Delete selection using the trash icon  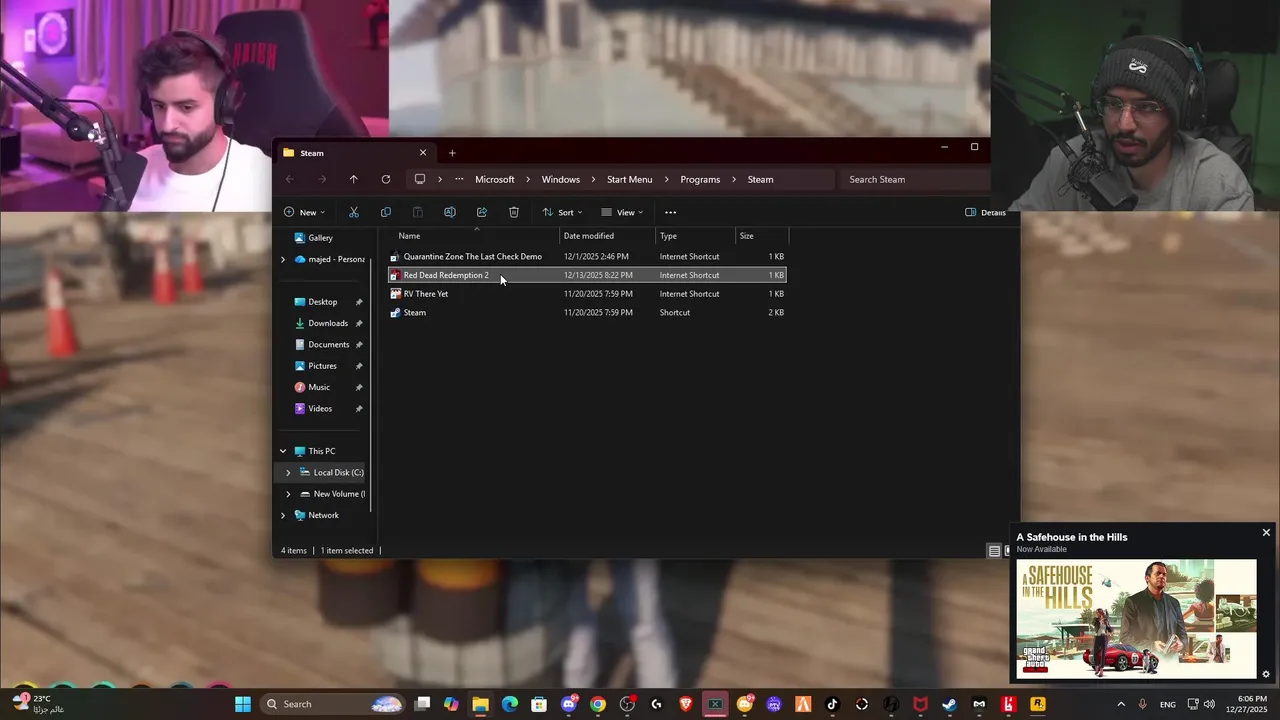click(514, 212)
